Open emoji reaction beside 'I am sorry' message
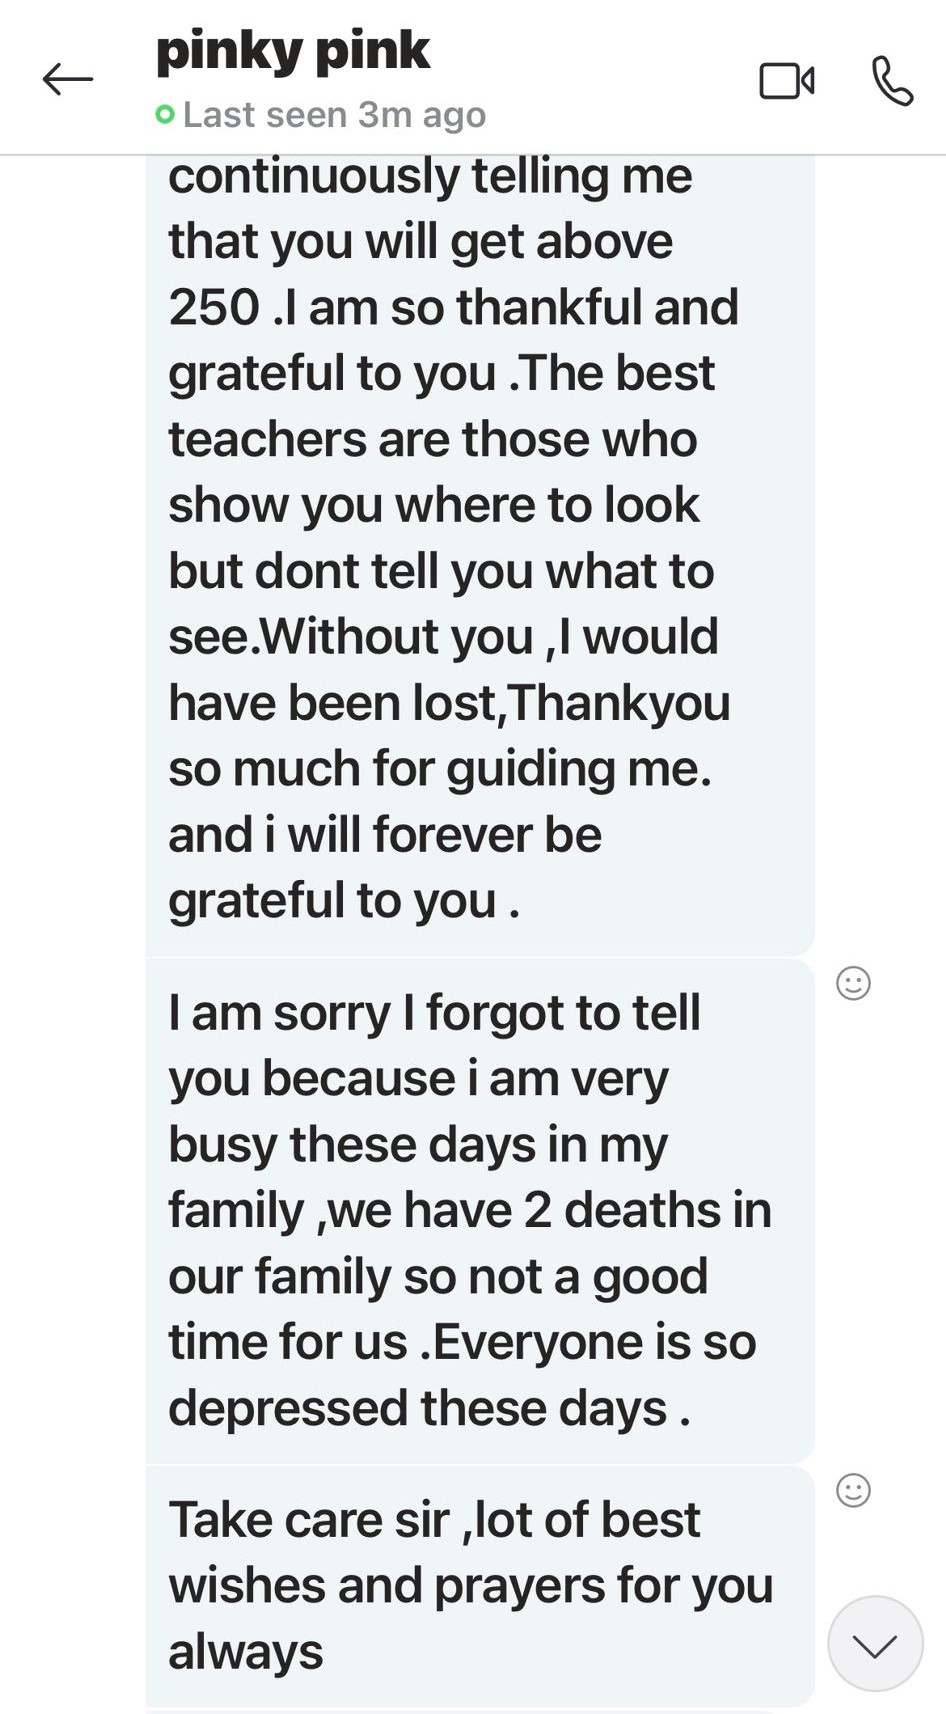 coord(853,983)
